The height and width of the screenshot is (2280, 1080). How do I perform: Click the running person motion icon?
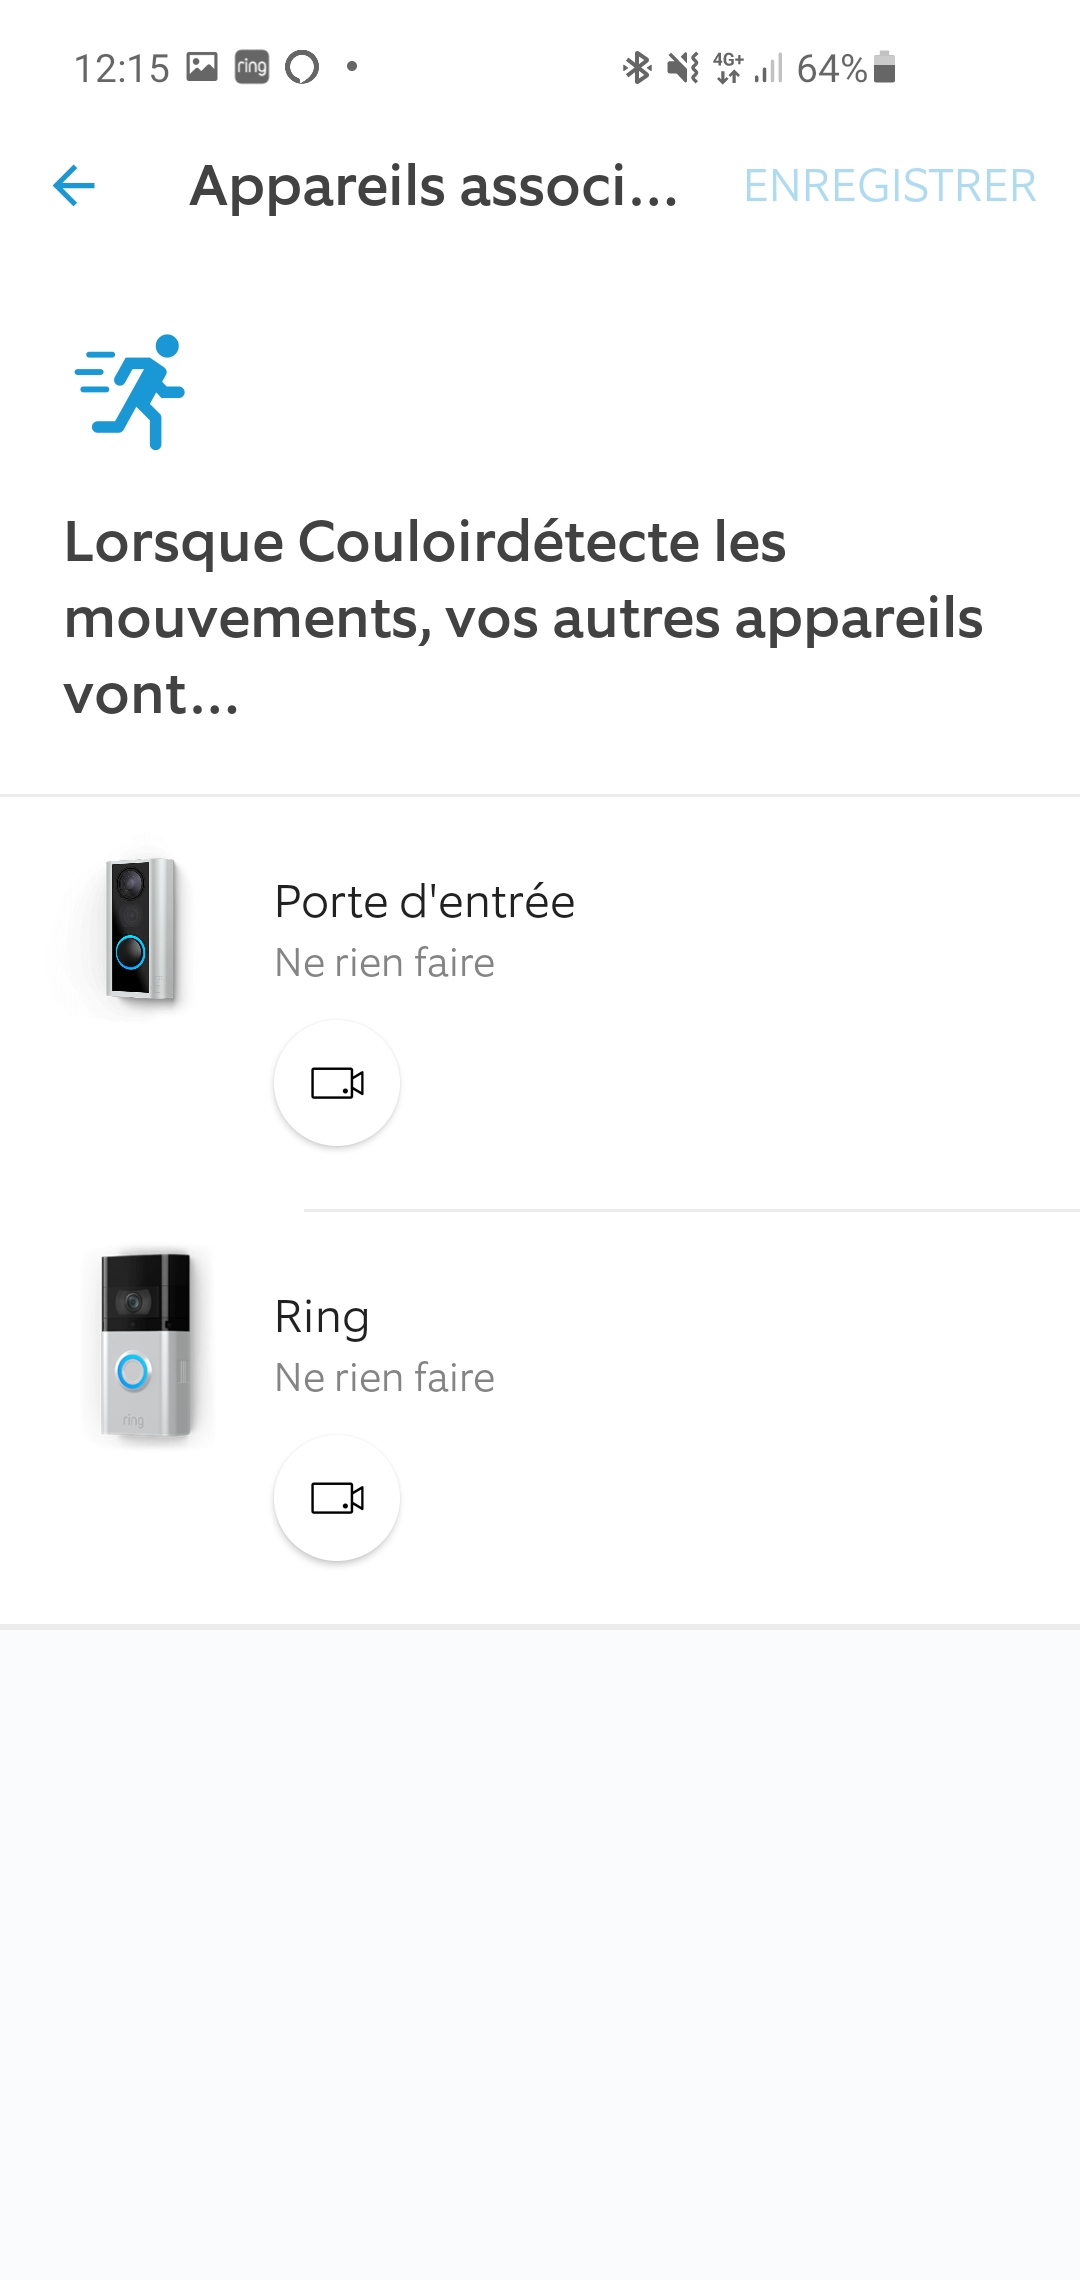131,391
